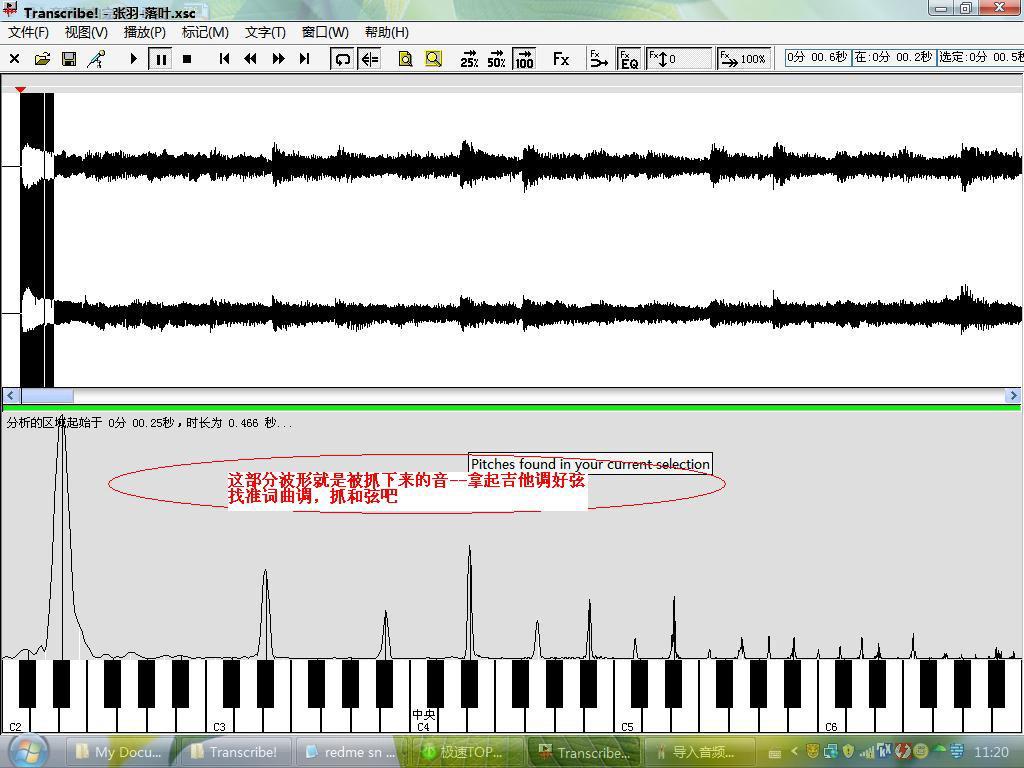Switch to the redme sn taskbar window
The height and width of the screenshot is (768, 1024).
[x=350, y=752]
